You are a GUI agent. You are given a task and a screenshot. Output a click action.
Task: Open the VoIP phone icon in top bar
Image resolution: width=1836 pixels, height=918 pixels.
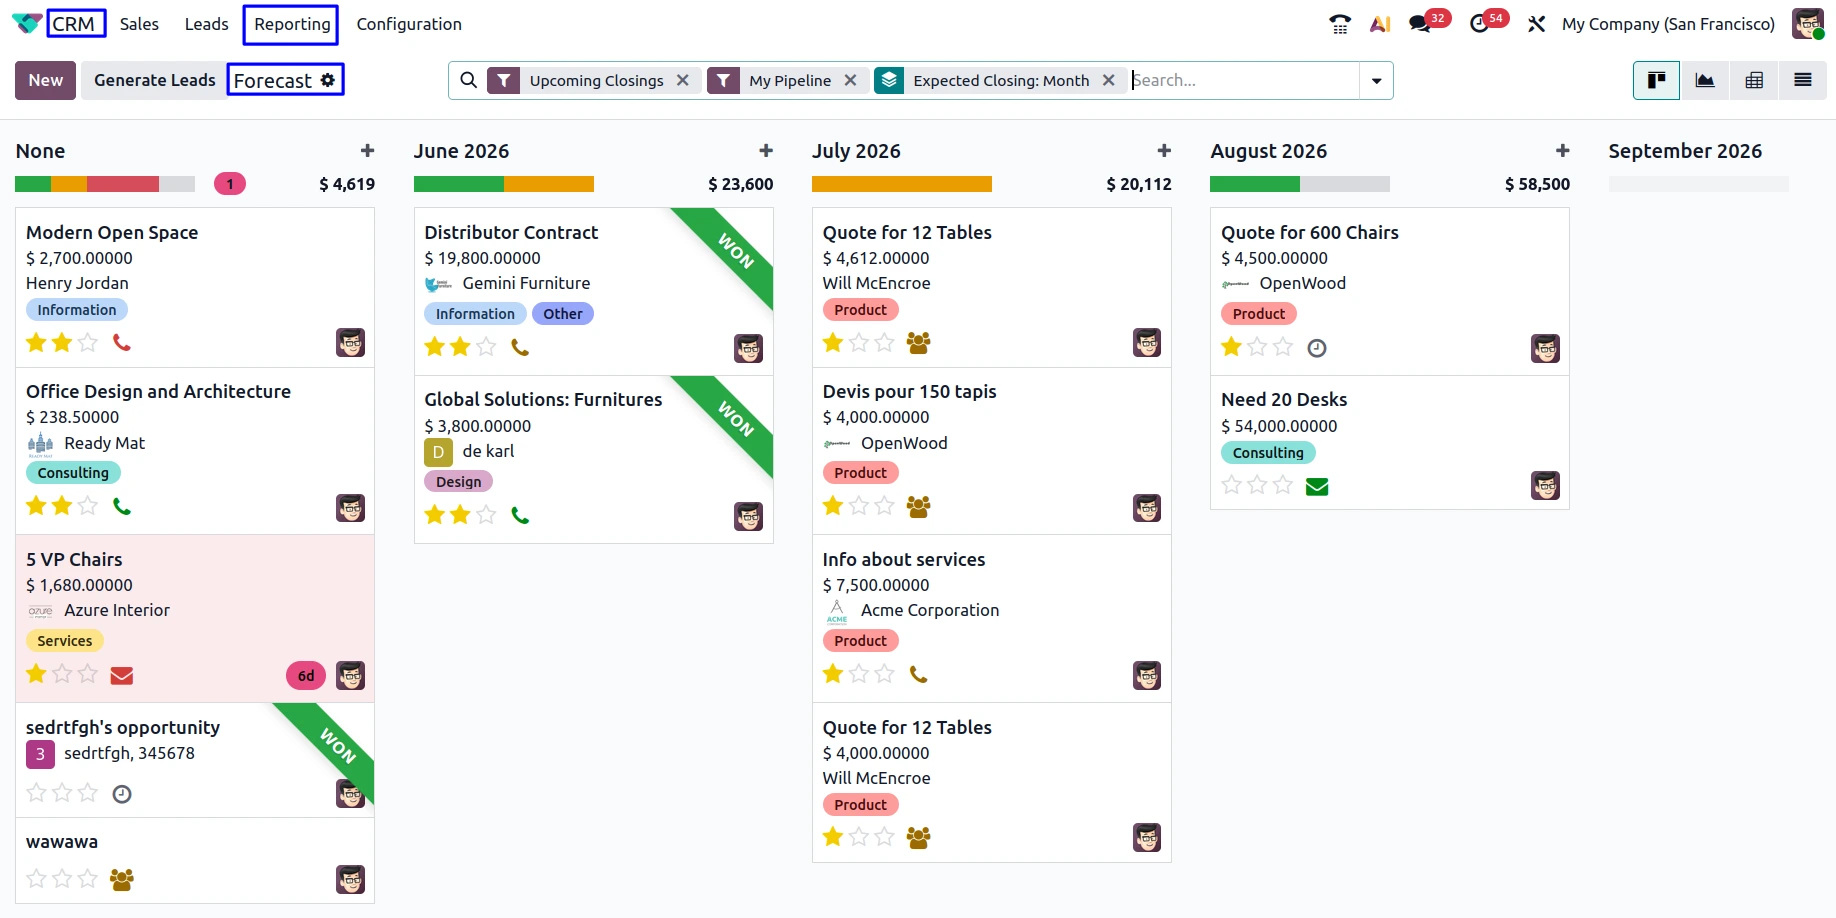pos(1340,24)
